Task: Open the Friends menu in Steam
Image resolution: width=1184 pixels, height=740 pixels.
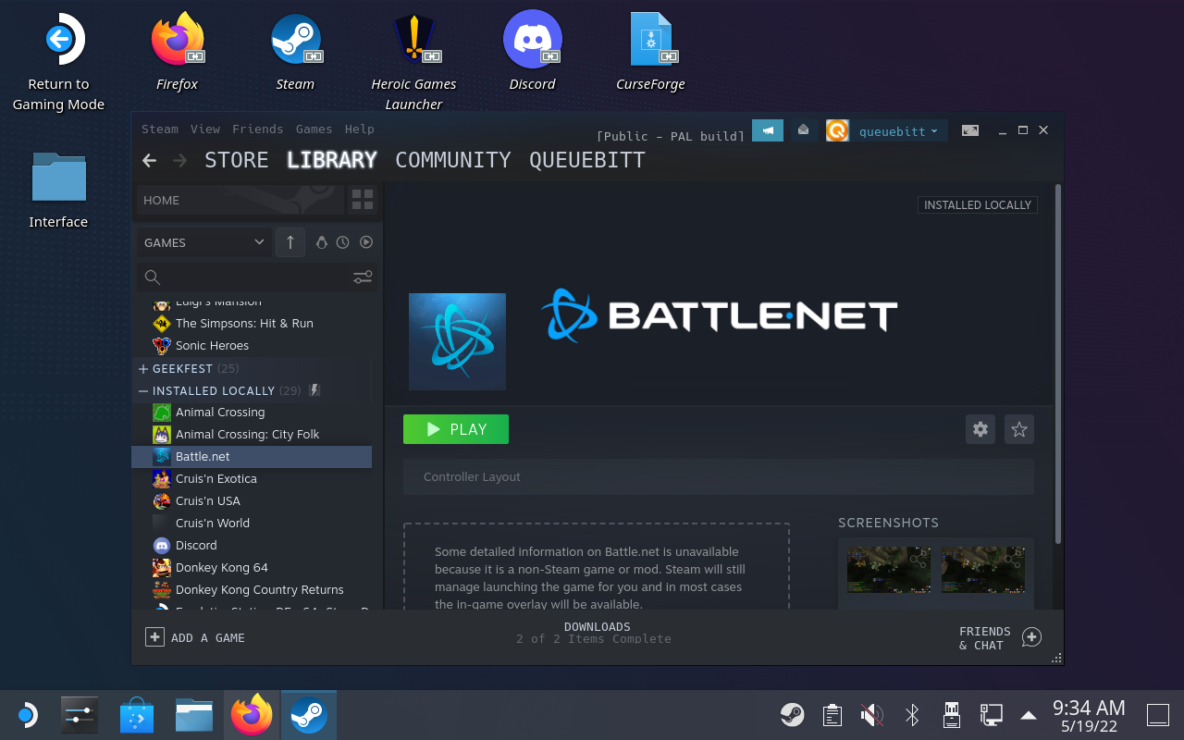Action: click(257, 129)
